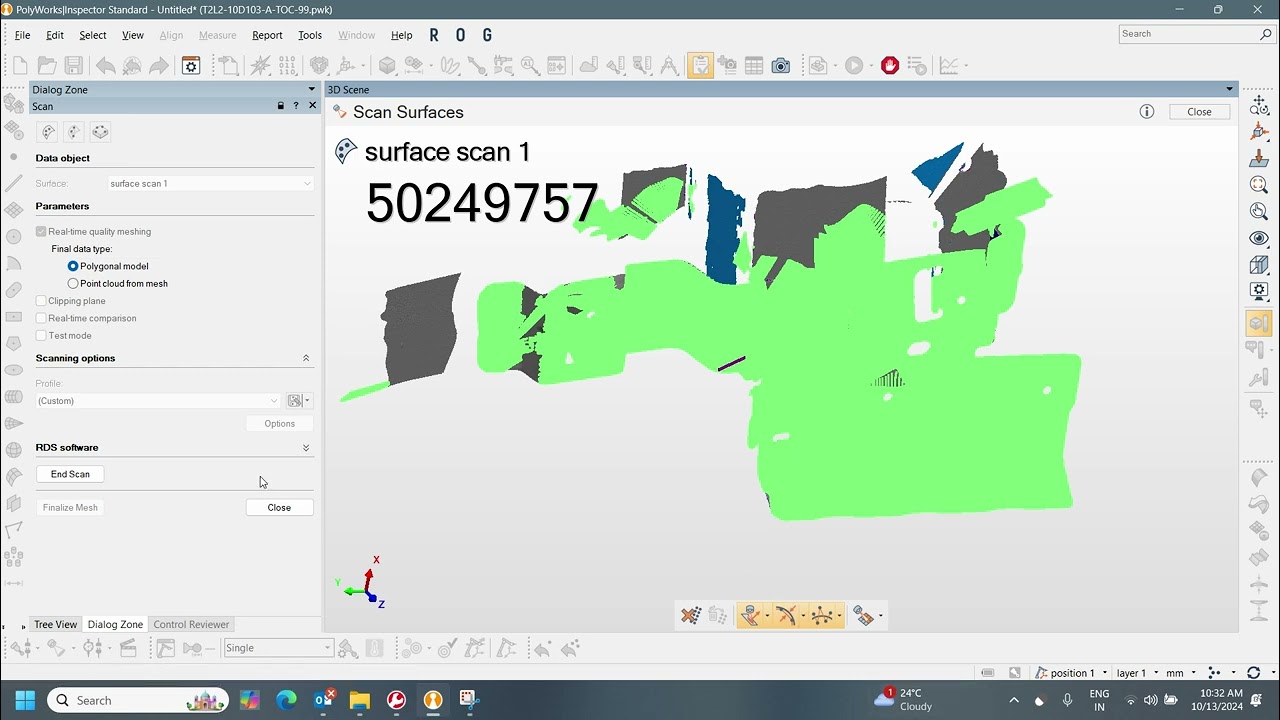
Task: Click the XYZ axis triad in 3D scene
Action: point(362,584)
